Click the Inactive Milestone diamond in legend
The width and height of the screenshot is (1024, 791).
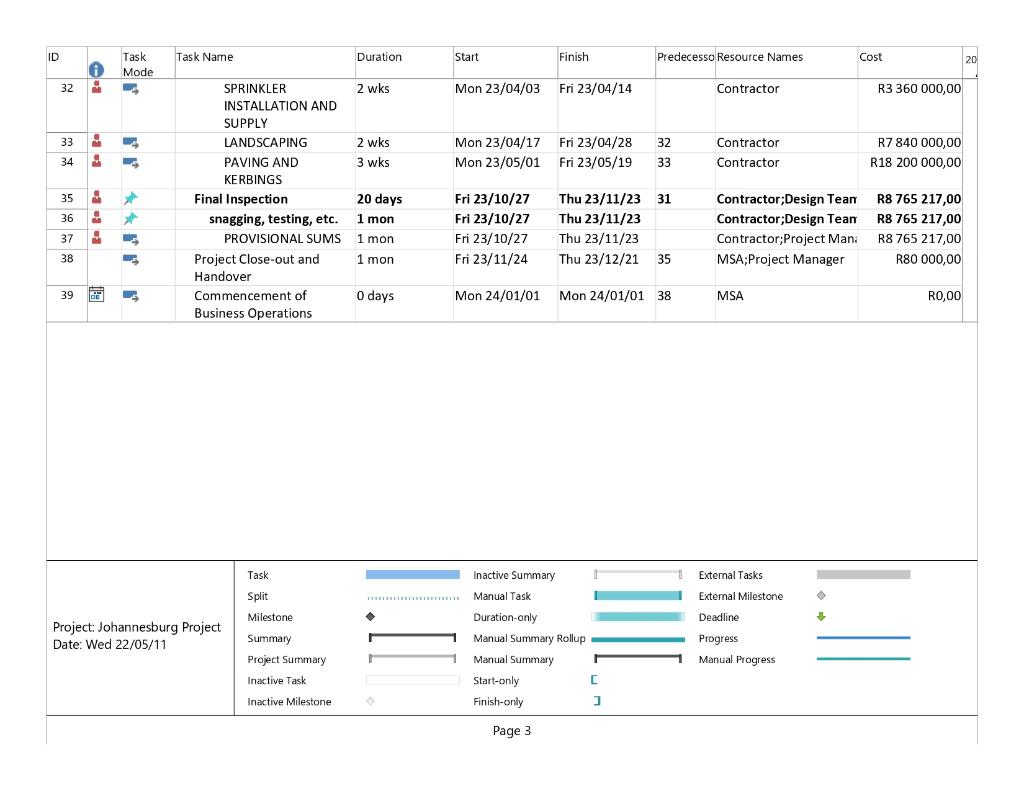[370, 701]
